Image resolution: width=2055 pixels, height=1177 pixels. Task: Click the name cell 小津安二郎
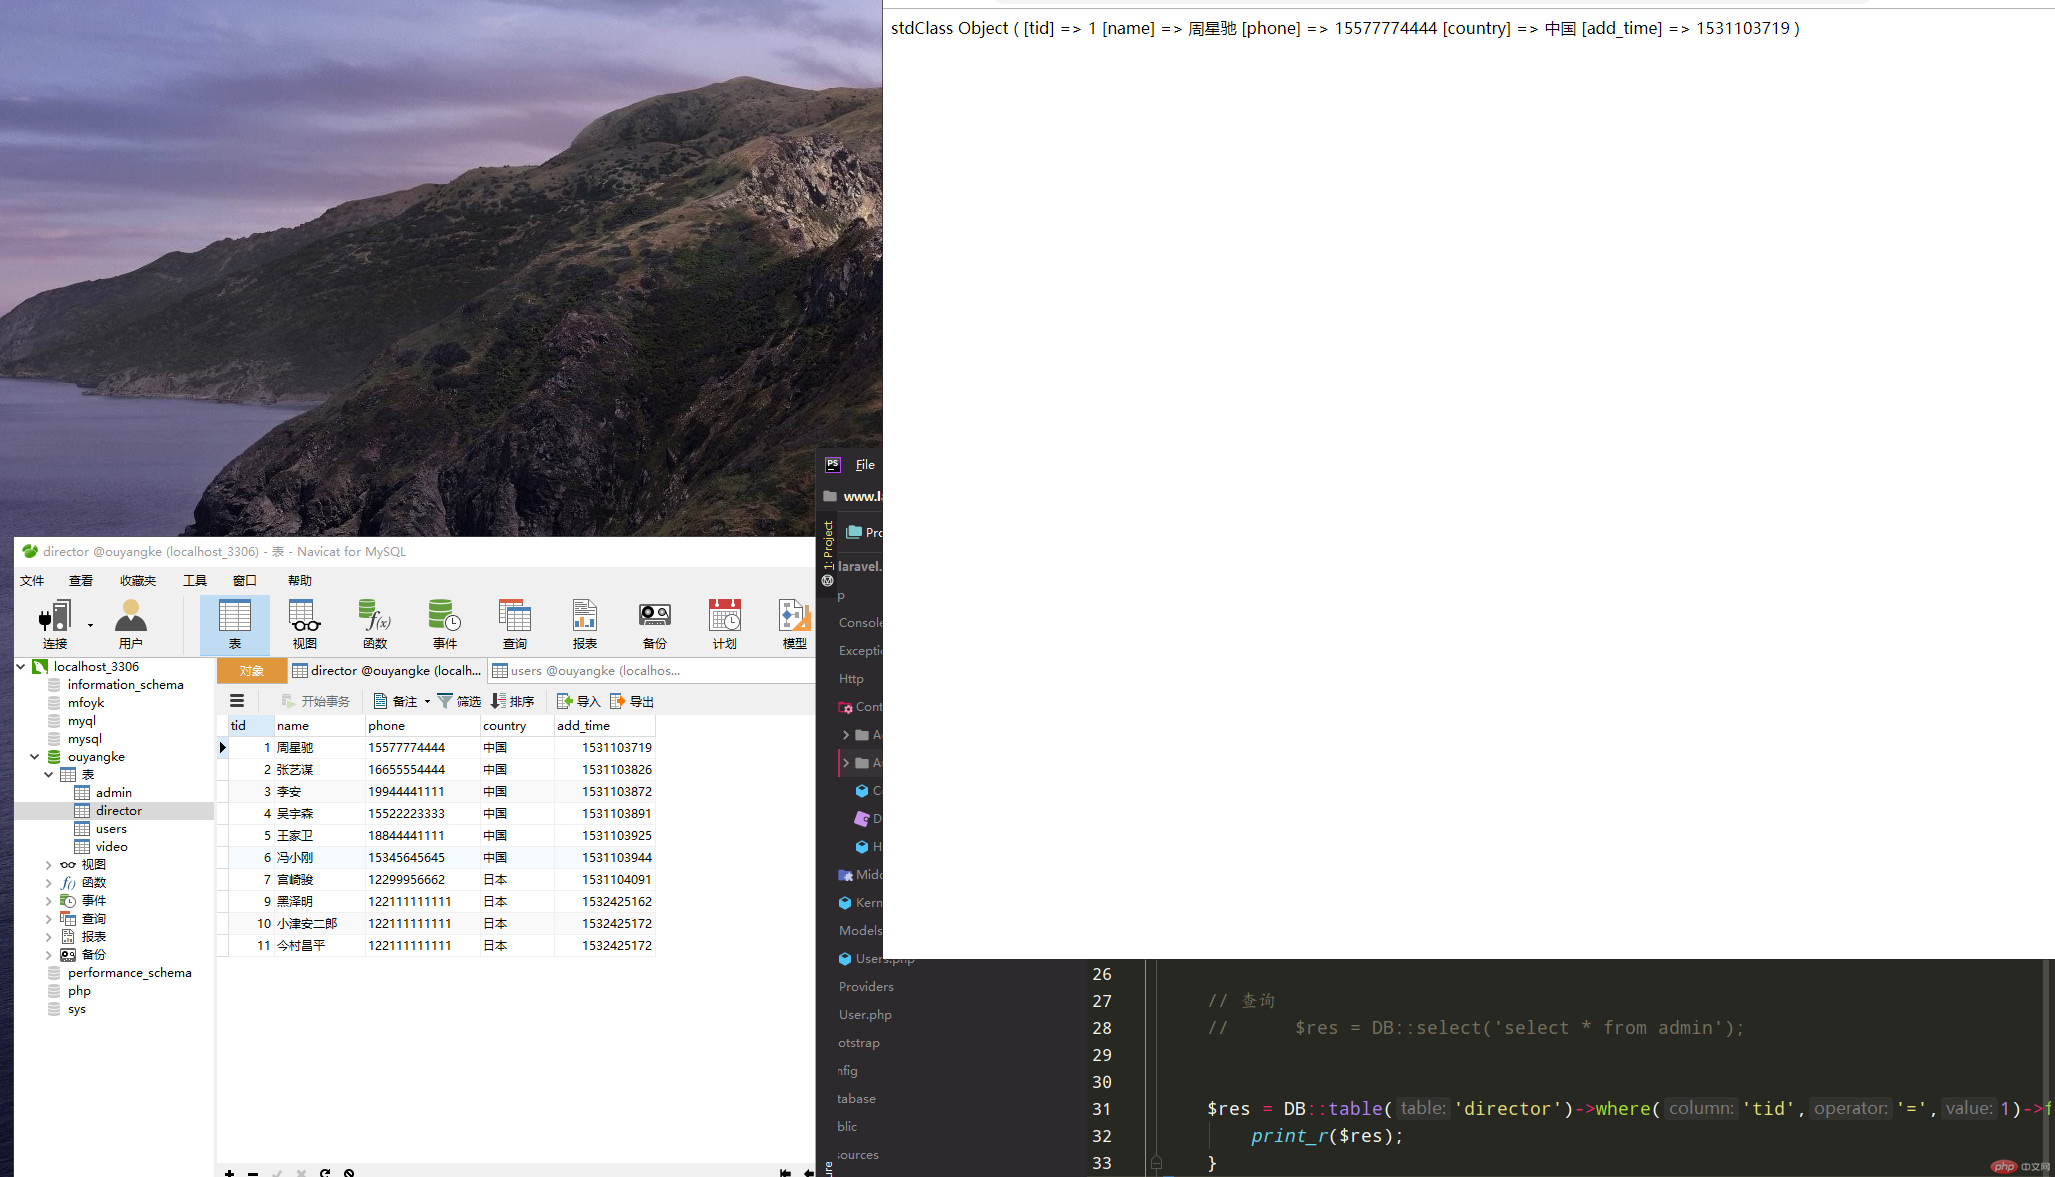[x=320, y=923]
